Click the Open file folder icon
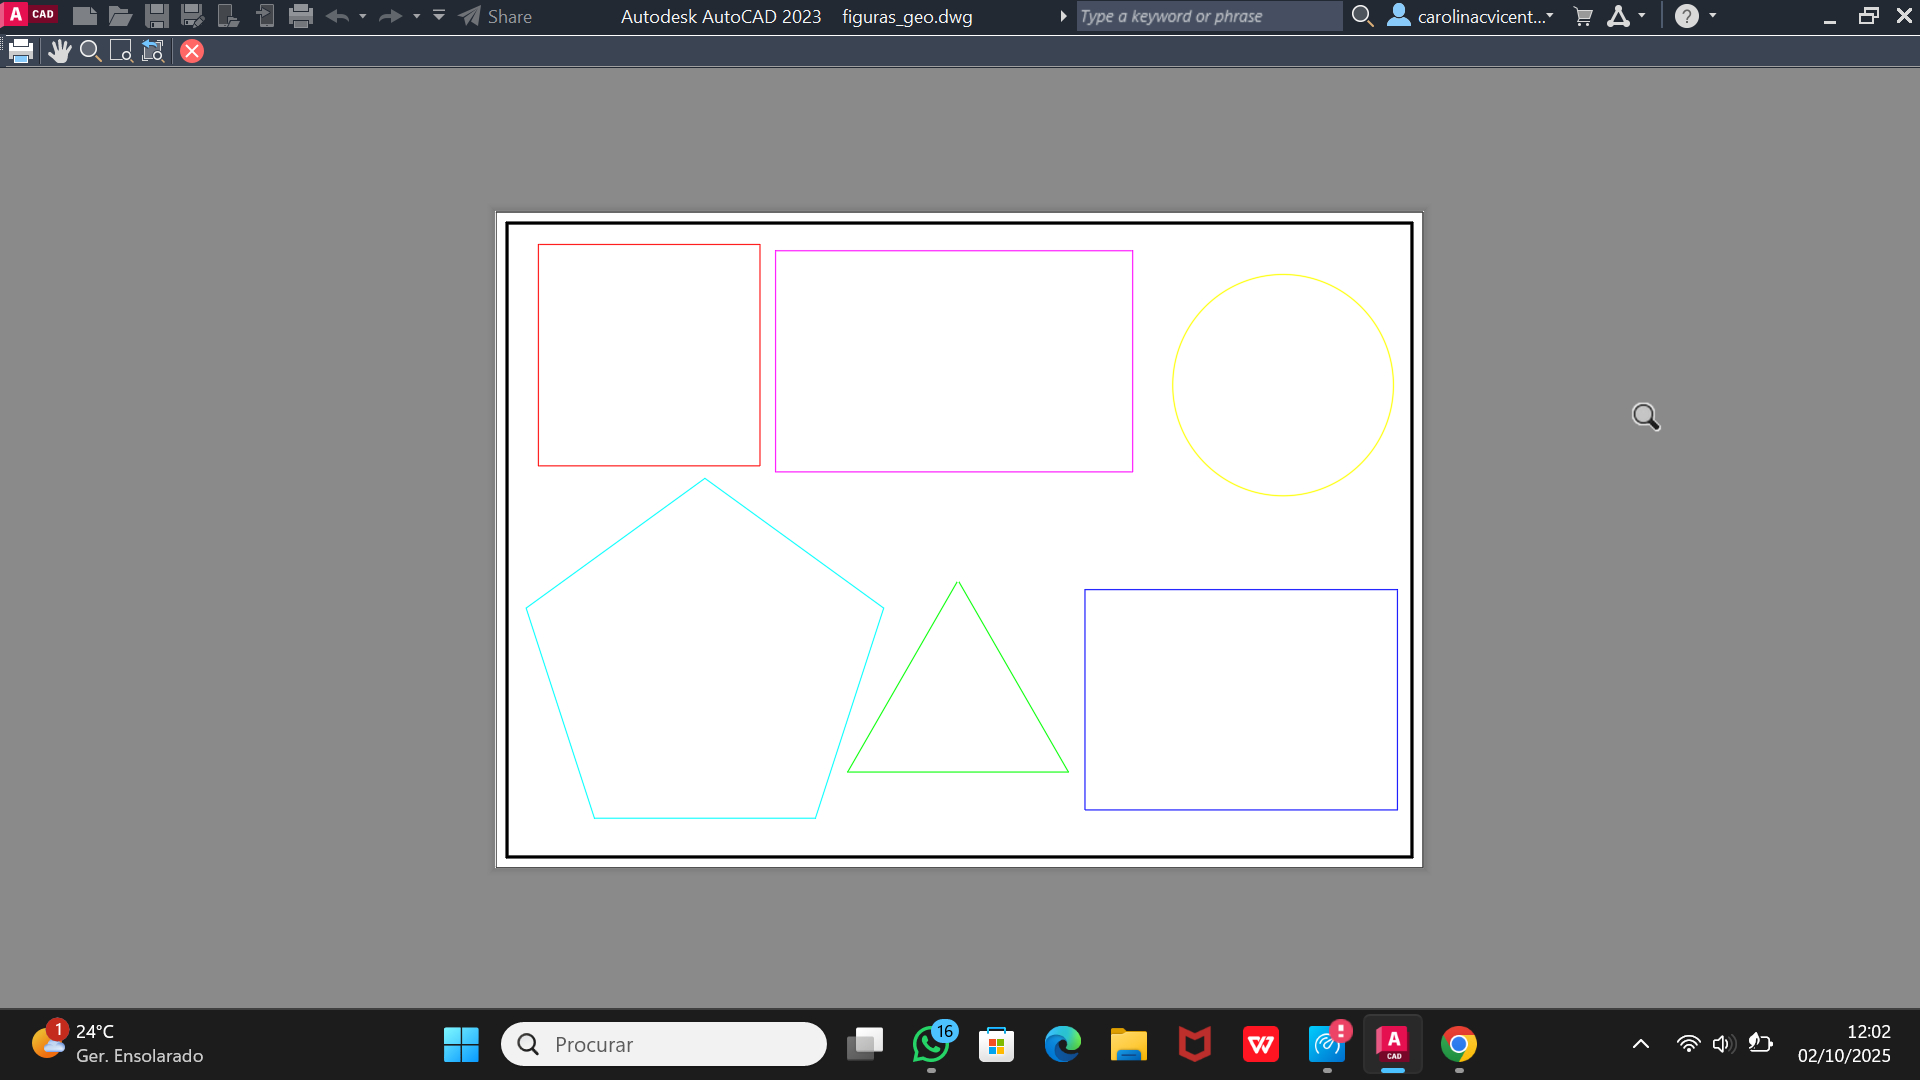The height and width of the screenshot is (1080, 1920). 120,16
